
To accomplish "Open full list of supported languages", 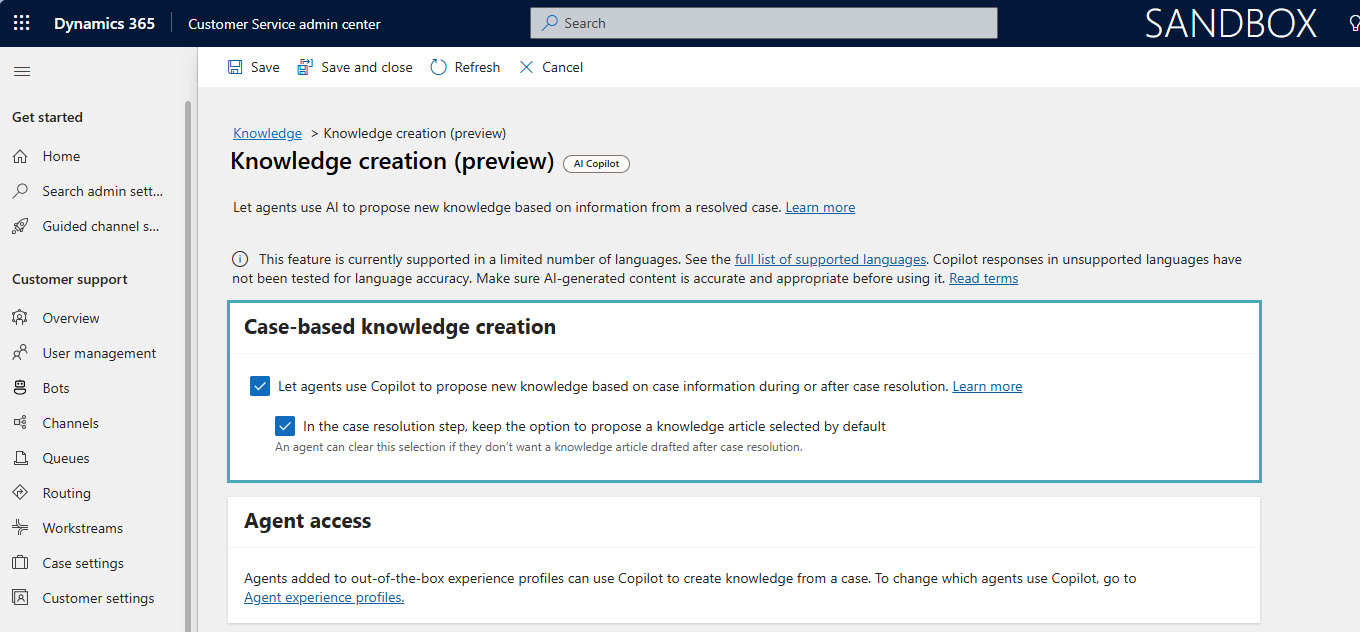I will 830,259.
